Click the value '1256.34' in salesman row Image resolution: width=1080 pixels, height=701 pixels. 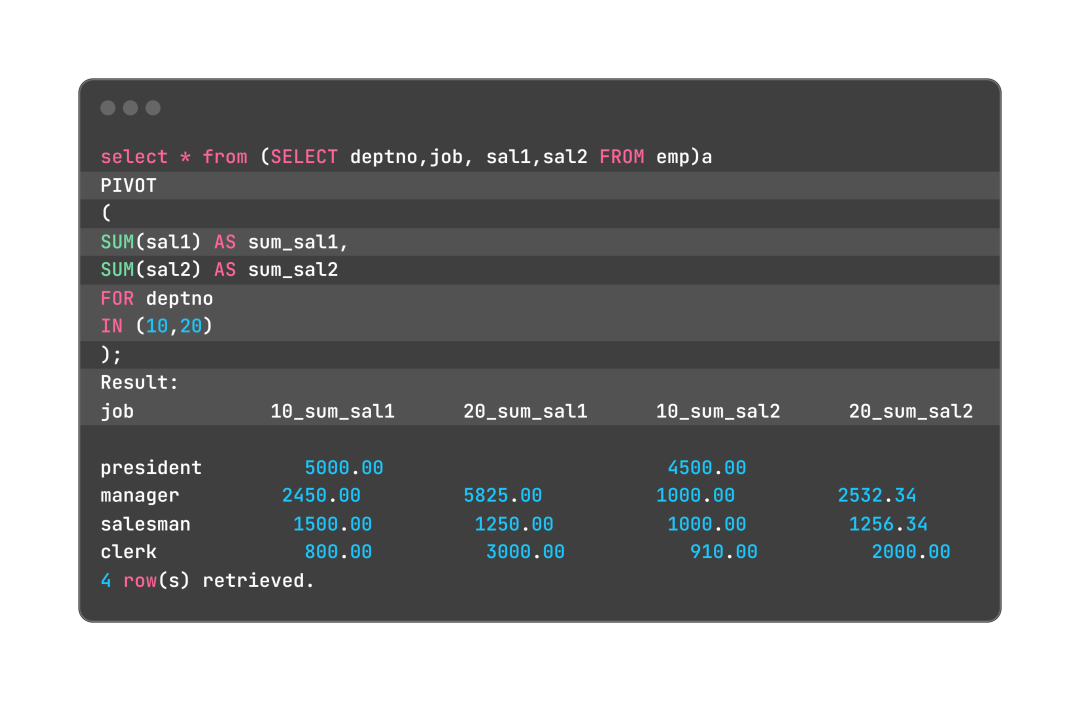pyautogui.click(x=889, y=524)
